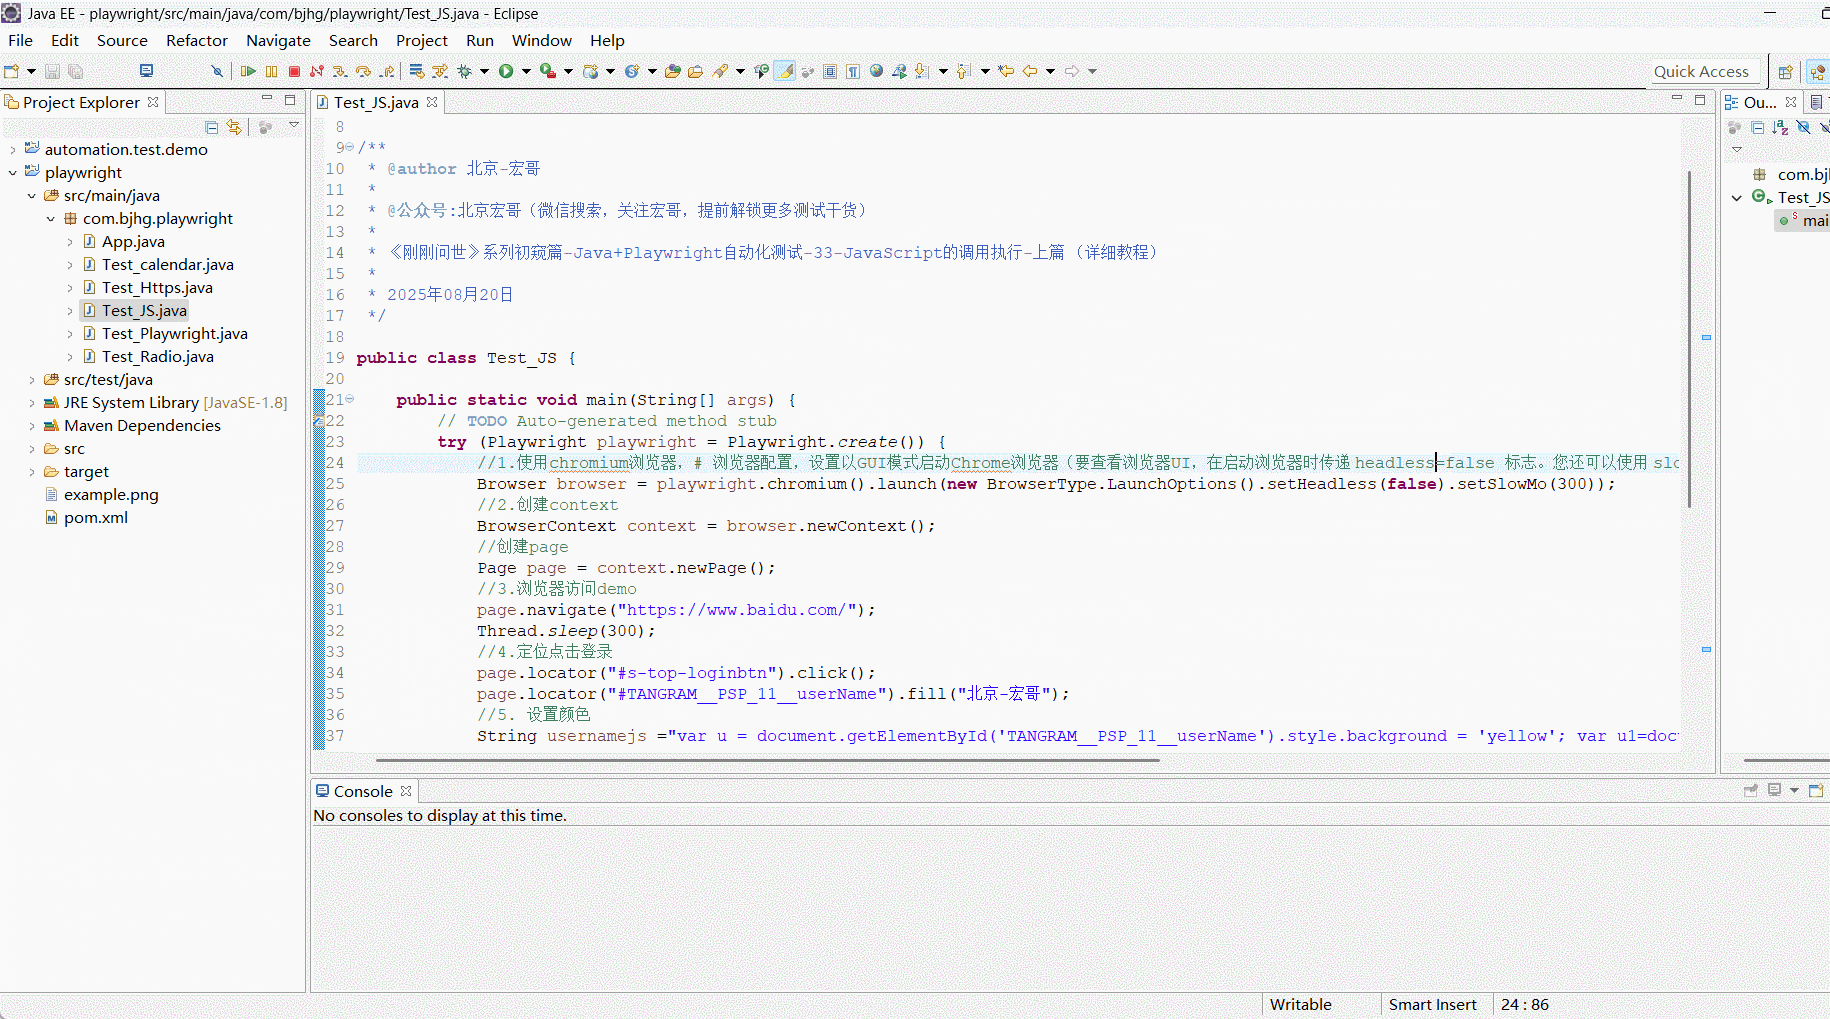
Task: Open the Run button dropdown arrow
Action: click(526, 71)
